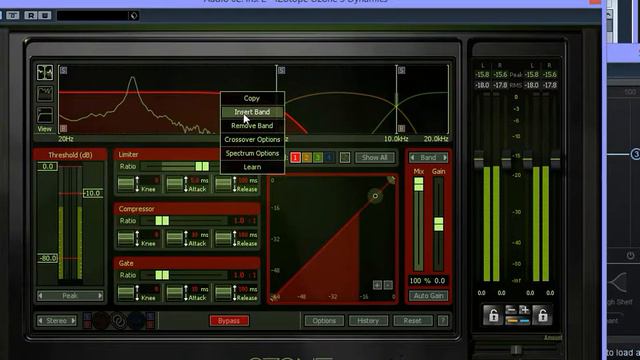Click the Limiter threshold 0.0 value field
The height and width of the screenshot is (360, 640).
[48, 167]
